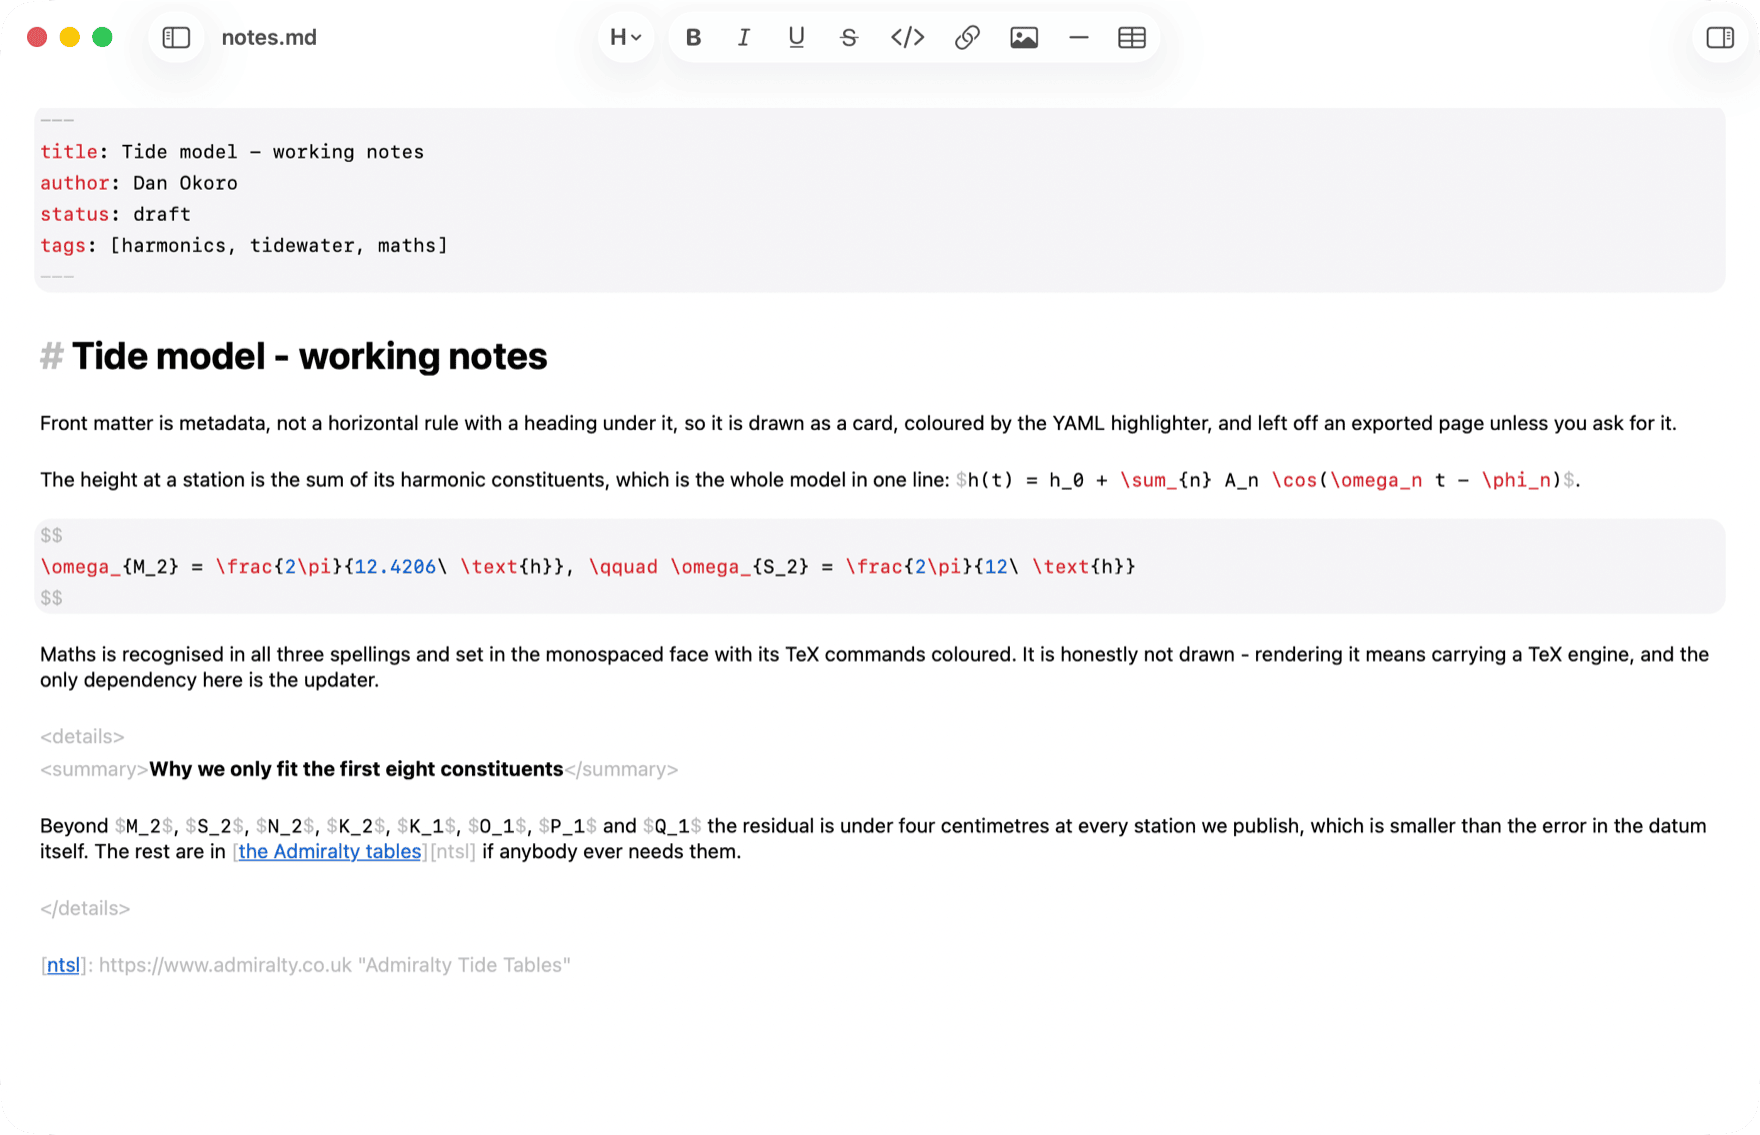Minimize the window with the yellow button
This screenshot has width=1760, height=1135.
70,38
